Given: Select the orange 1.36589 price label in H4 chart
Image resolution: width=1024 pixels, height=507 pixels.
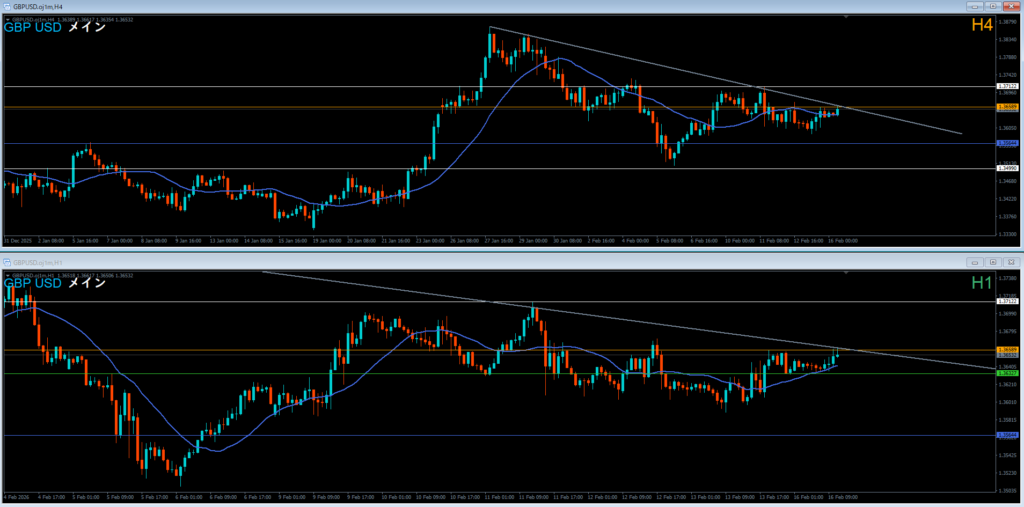Looking at the screenshot, I should pyautogui.click(x=1008, y=106).
